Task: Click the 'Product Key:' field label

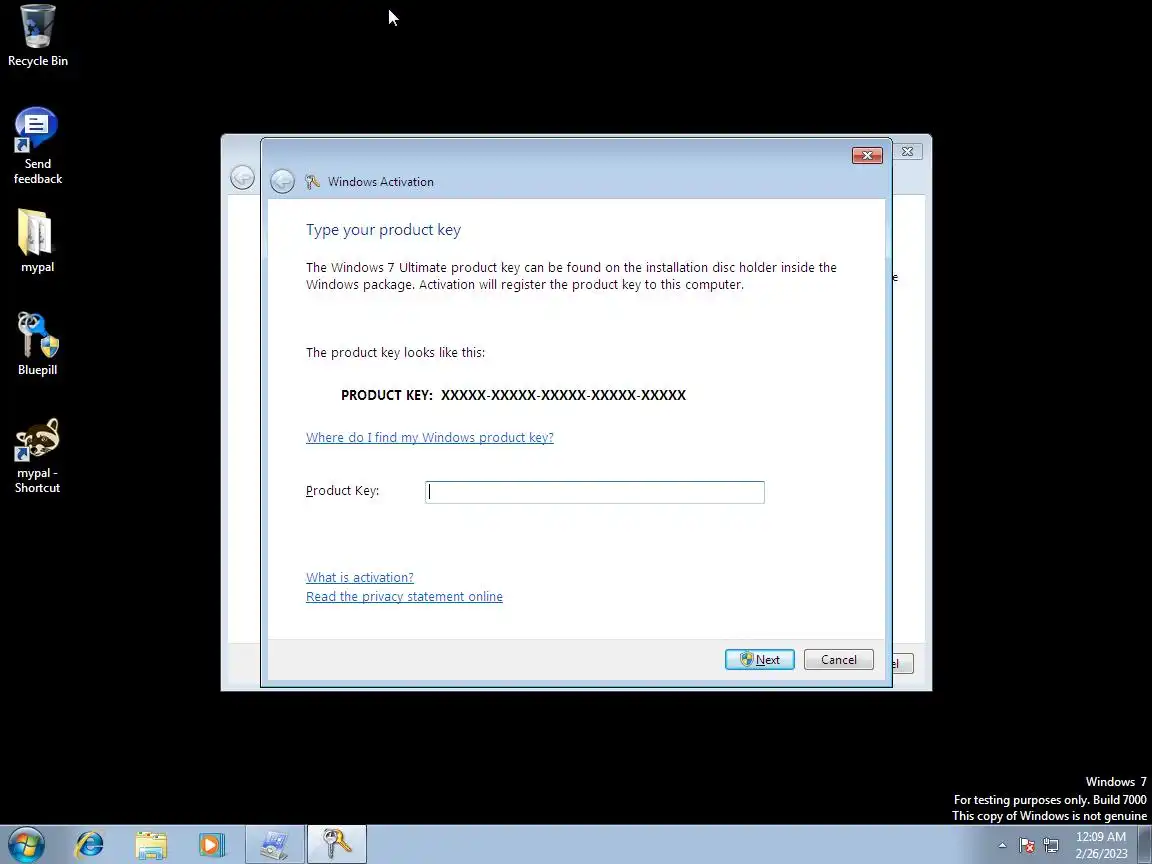Action: click(342, 491)
